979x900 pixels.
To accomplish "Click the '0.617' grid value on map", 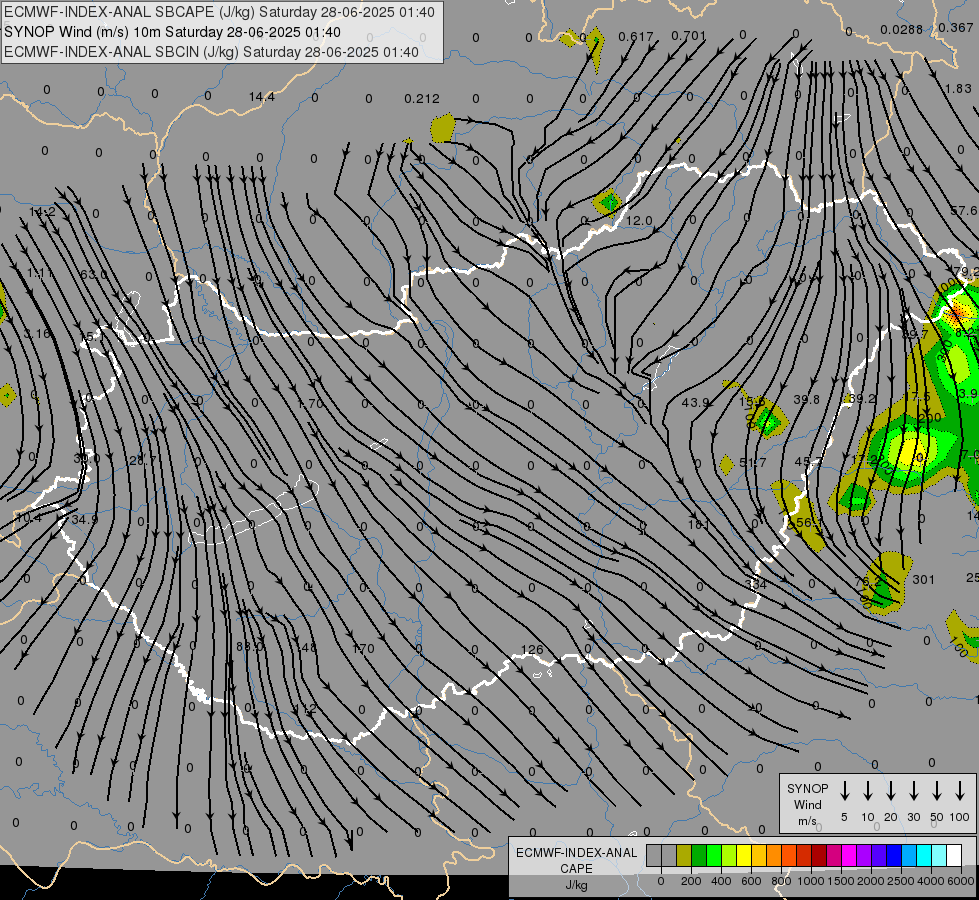I will [x=636, y=37].
